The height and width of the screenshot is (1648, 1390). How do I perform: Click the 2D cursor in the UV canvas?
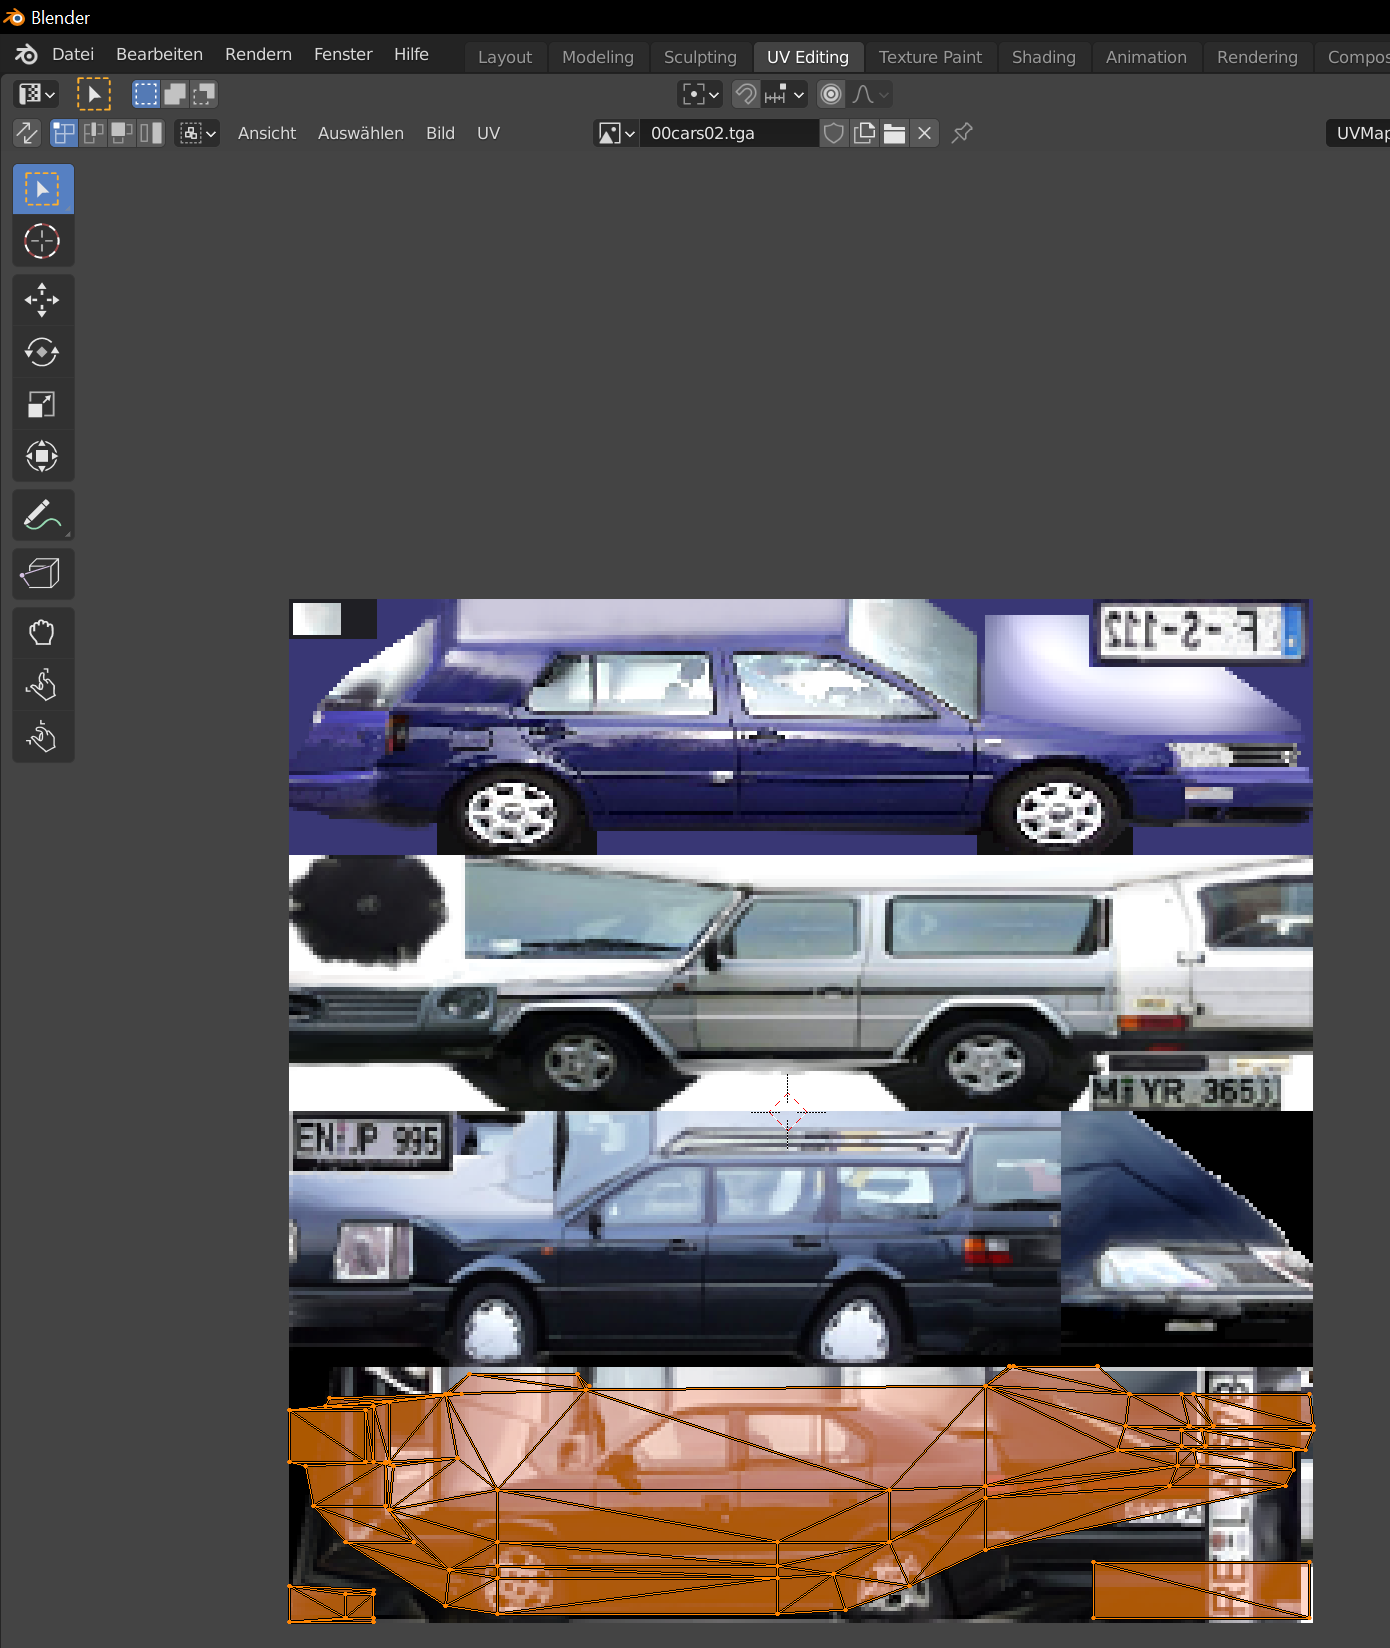[x=788, y=1111]
